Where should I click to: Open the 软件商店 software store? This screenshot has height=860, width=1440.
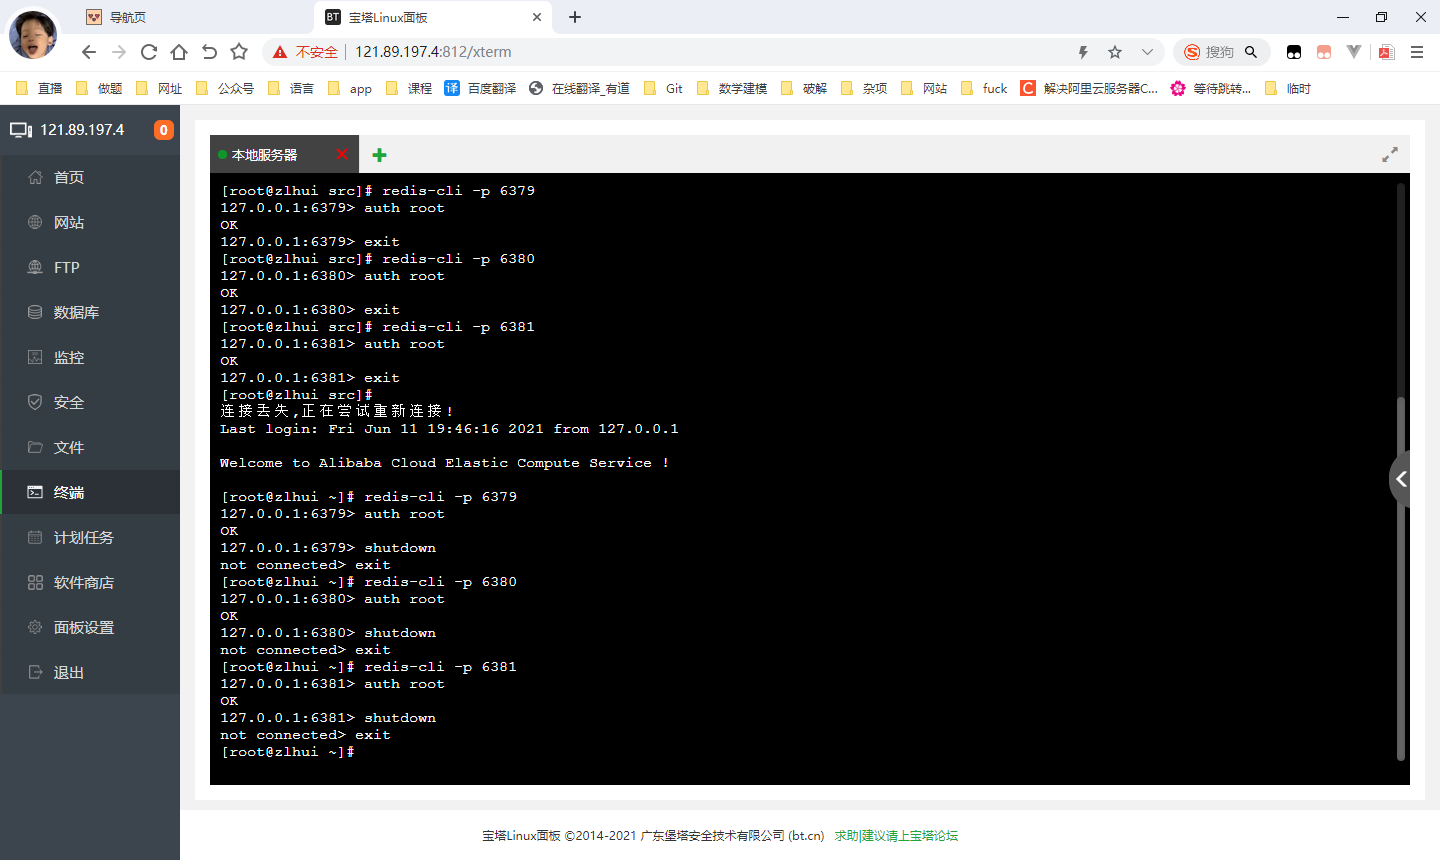point(83,582)
